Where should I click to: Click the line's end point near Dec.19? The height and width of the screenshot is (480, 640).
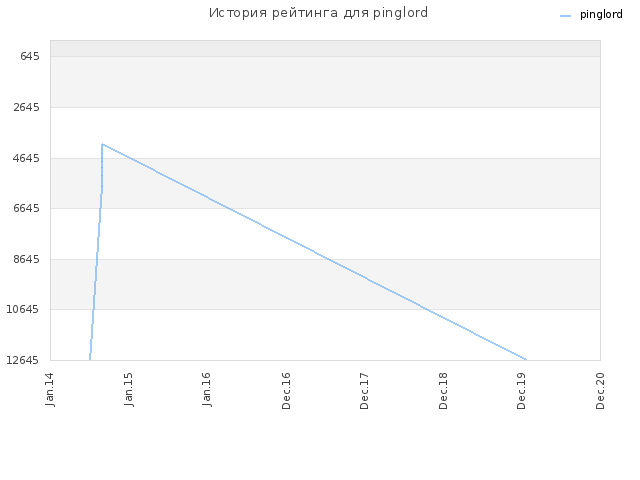coord(526,360)
